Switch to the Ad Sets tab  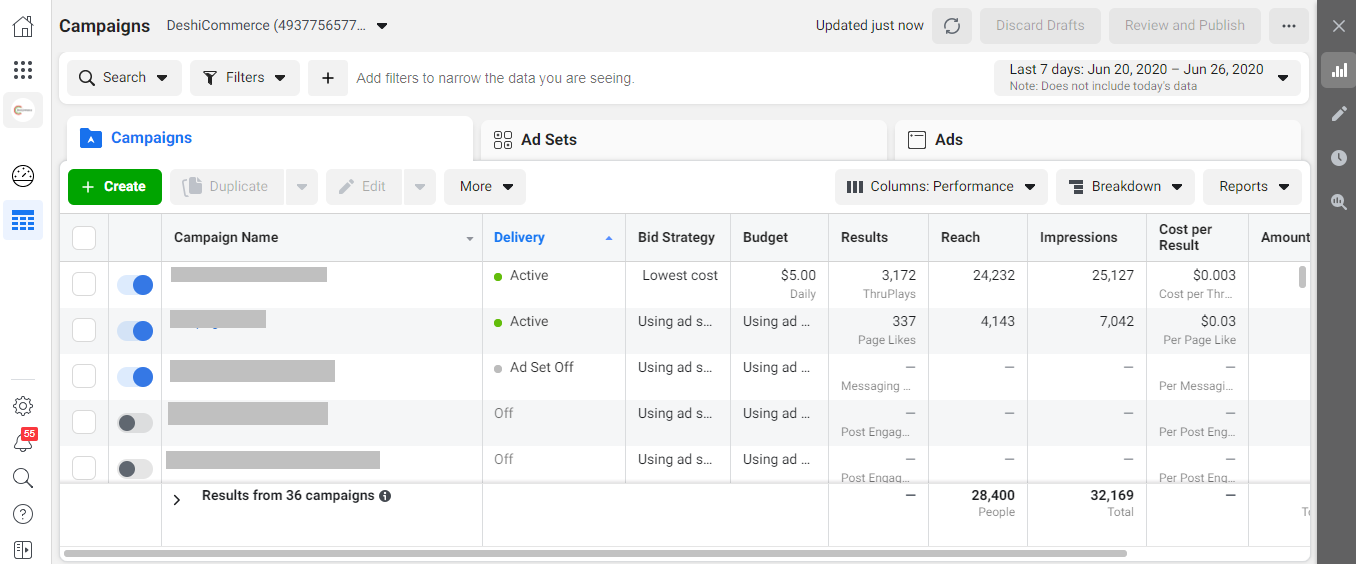[x=683, y=140]
